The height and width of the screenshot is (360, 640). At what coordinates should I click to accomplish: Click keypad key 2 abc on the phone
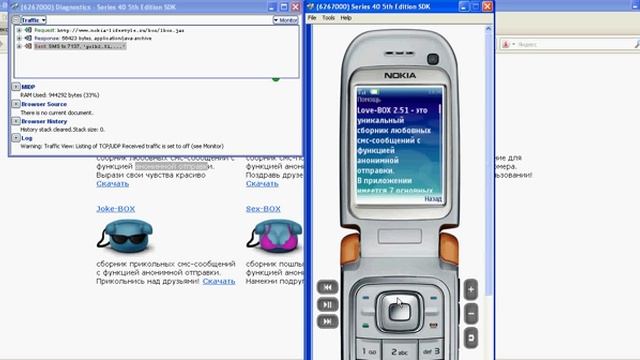(399, 351)
